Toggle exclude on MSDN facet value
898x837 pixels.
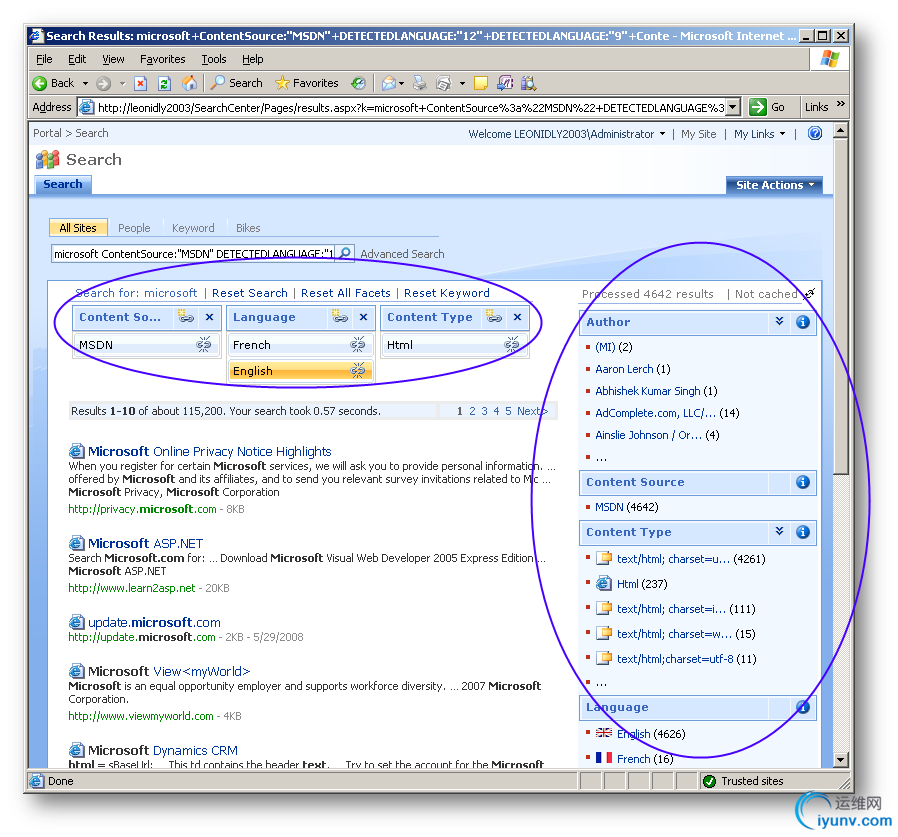point(204,344)
